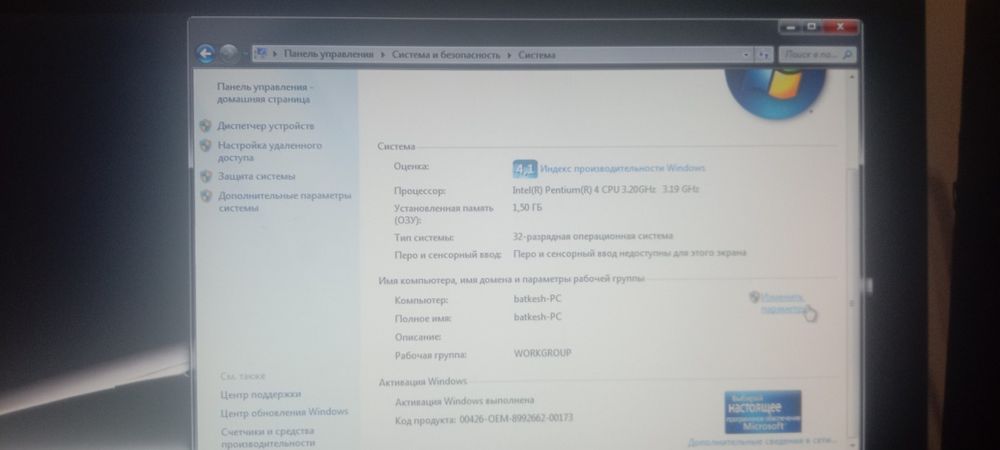This screenshot has height=450, width=1000.
Task: Open Центр обновления Windows
Action: coord(284,412)
